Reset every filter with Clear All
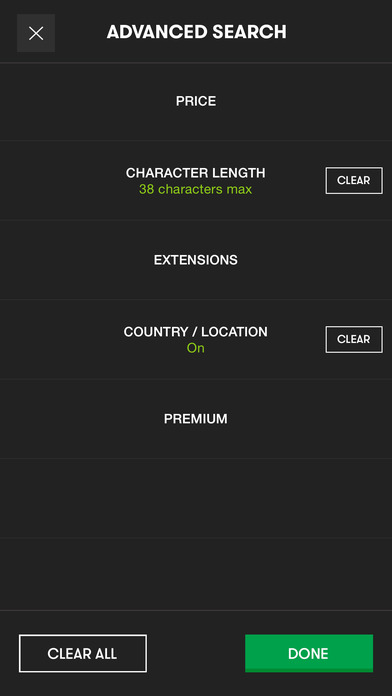The width and height of the screenshot is (392, 696). tap(83, 653)
